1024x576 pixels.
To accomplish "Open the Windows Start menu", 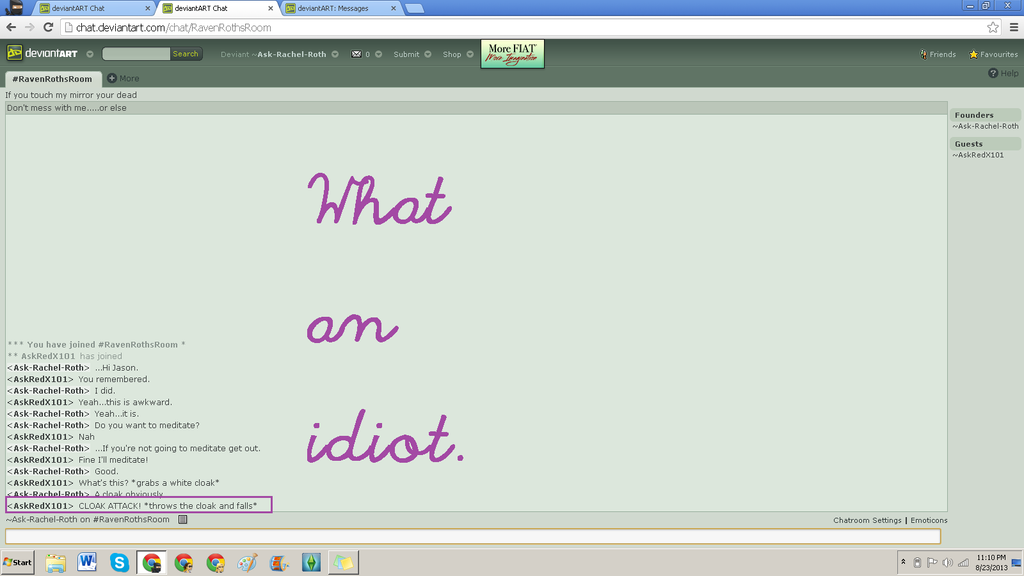I will coord(18,562).
